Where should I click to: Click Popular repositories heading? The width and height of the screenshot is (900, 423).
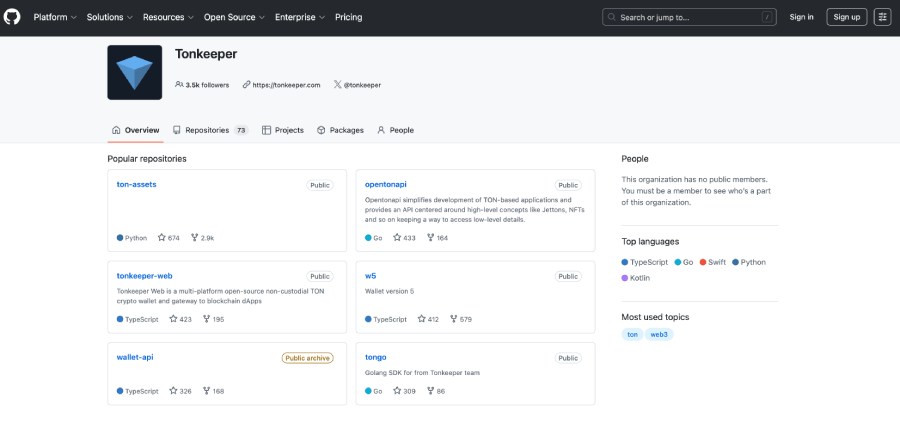pyautogui.click(x=147, y=159)
